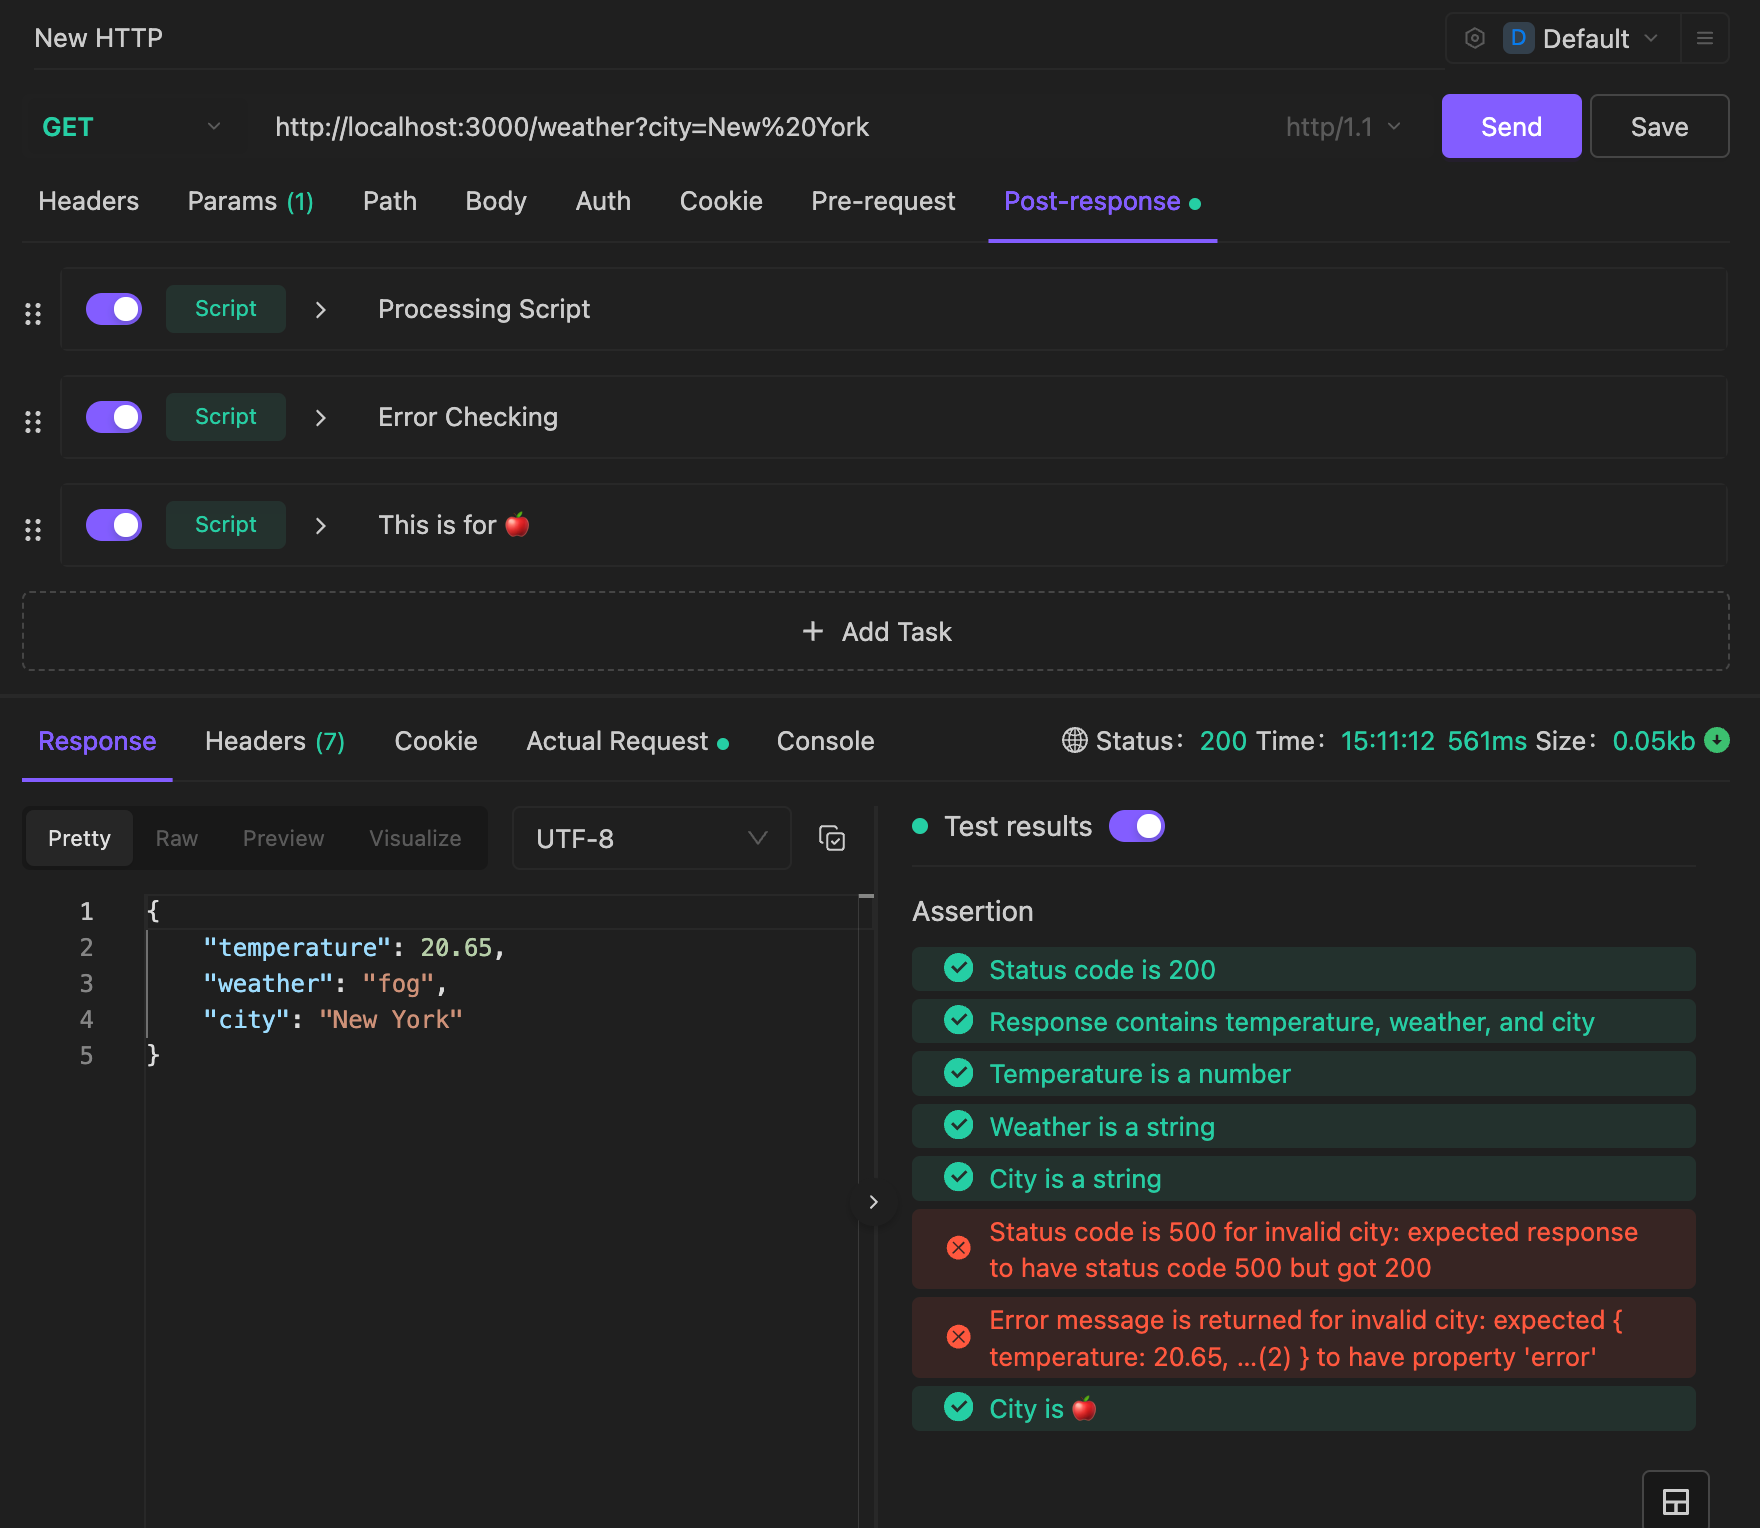Click the check icon beside Response contains temperature
The height and width of the screenshot is (1528, 1760).
(x=959, y=1020)
